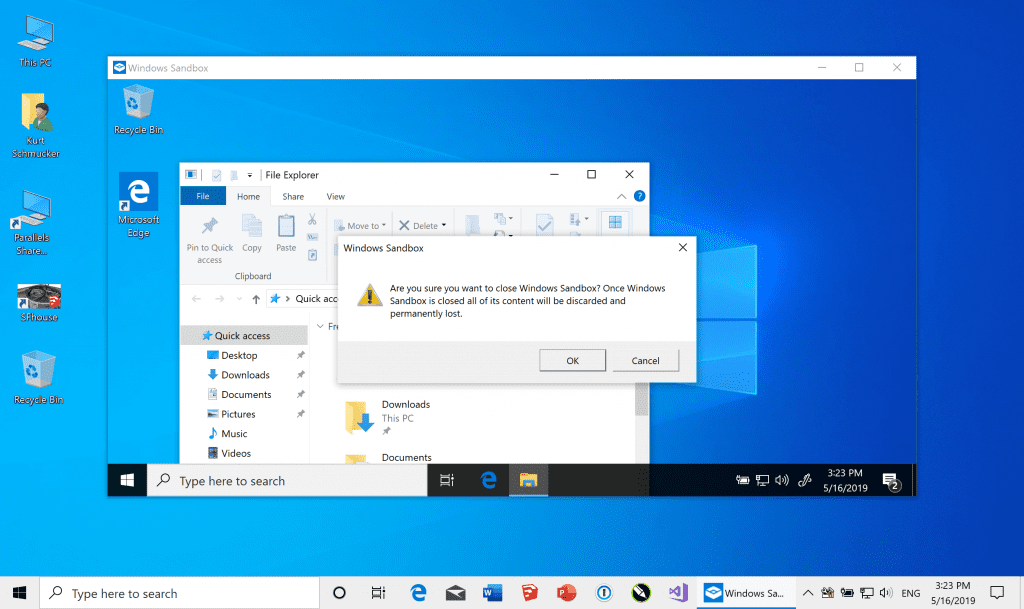
Task: Open the Delete dropdown arrow
Action: [443, 225]
